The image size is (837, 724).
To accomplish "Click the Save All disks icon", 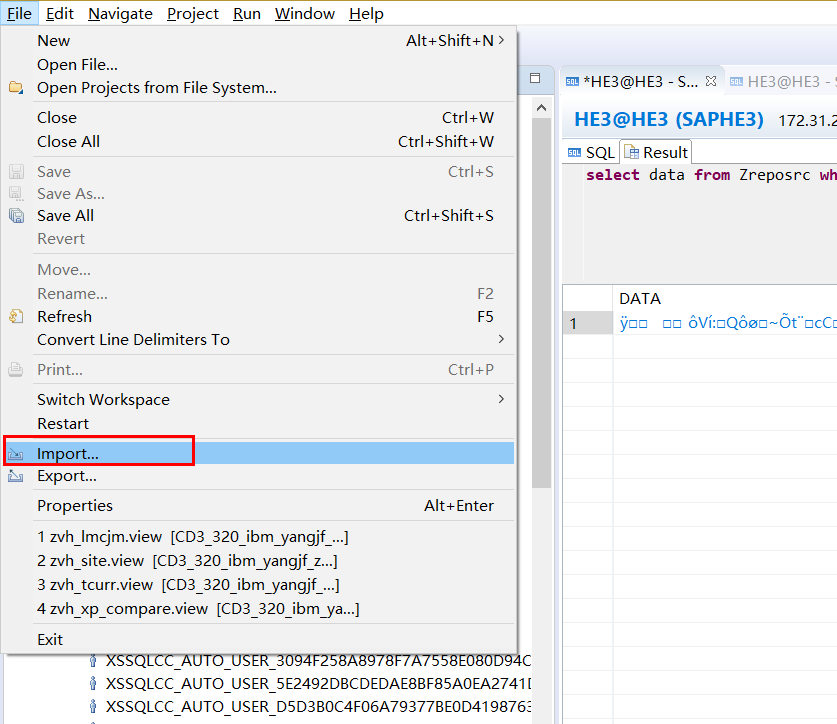I will 17,216.
